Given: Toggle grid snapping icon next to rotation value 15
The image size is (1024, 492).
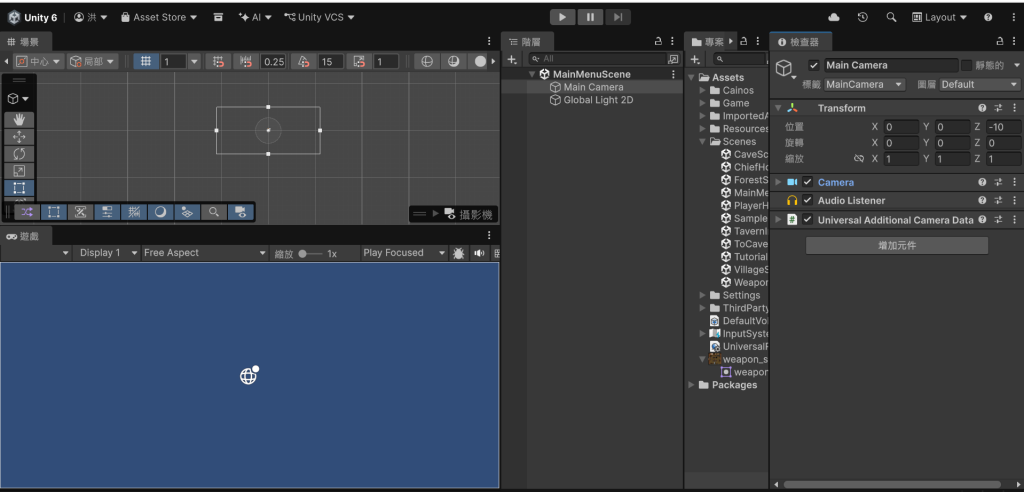Looking at the screenshot, I should (x=303, y=61).
